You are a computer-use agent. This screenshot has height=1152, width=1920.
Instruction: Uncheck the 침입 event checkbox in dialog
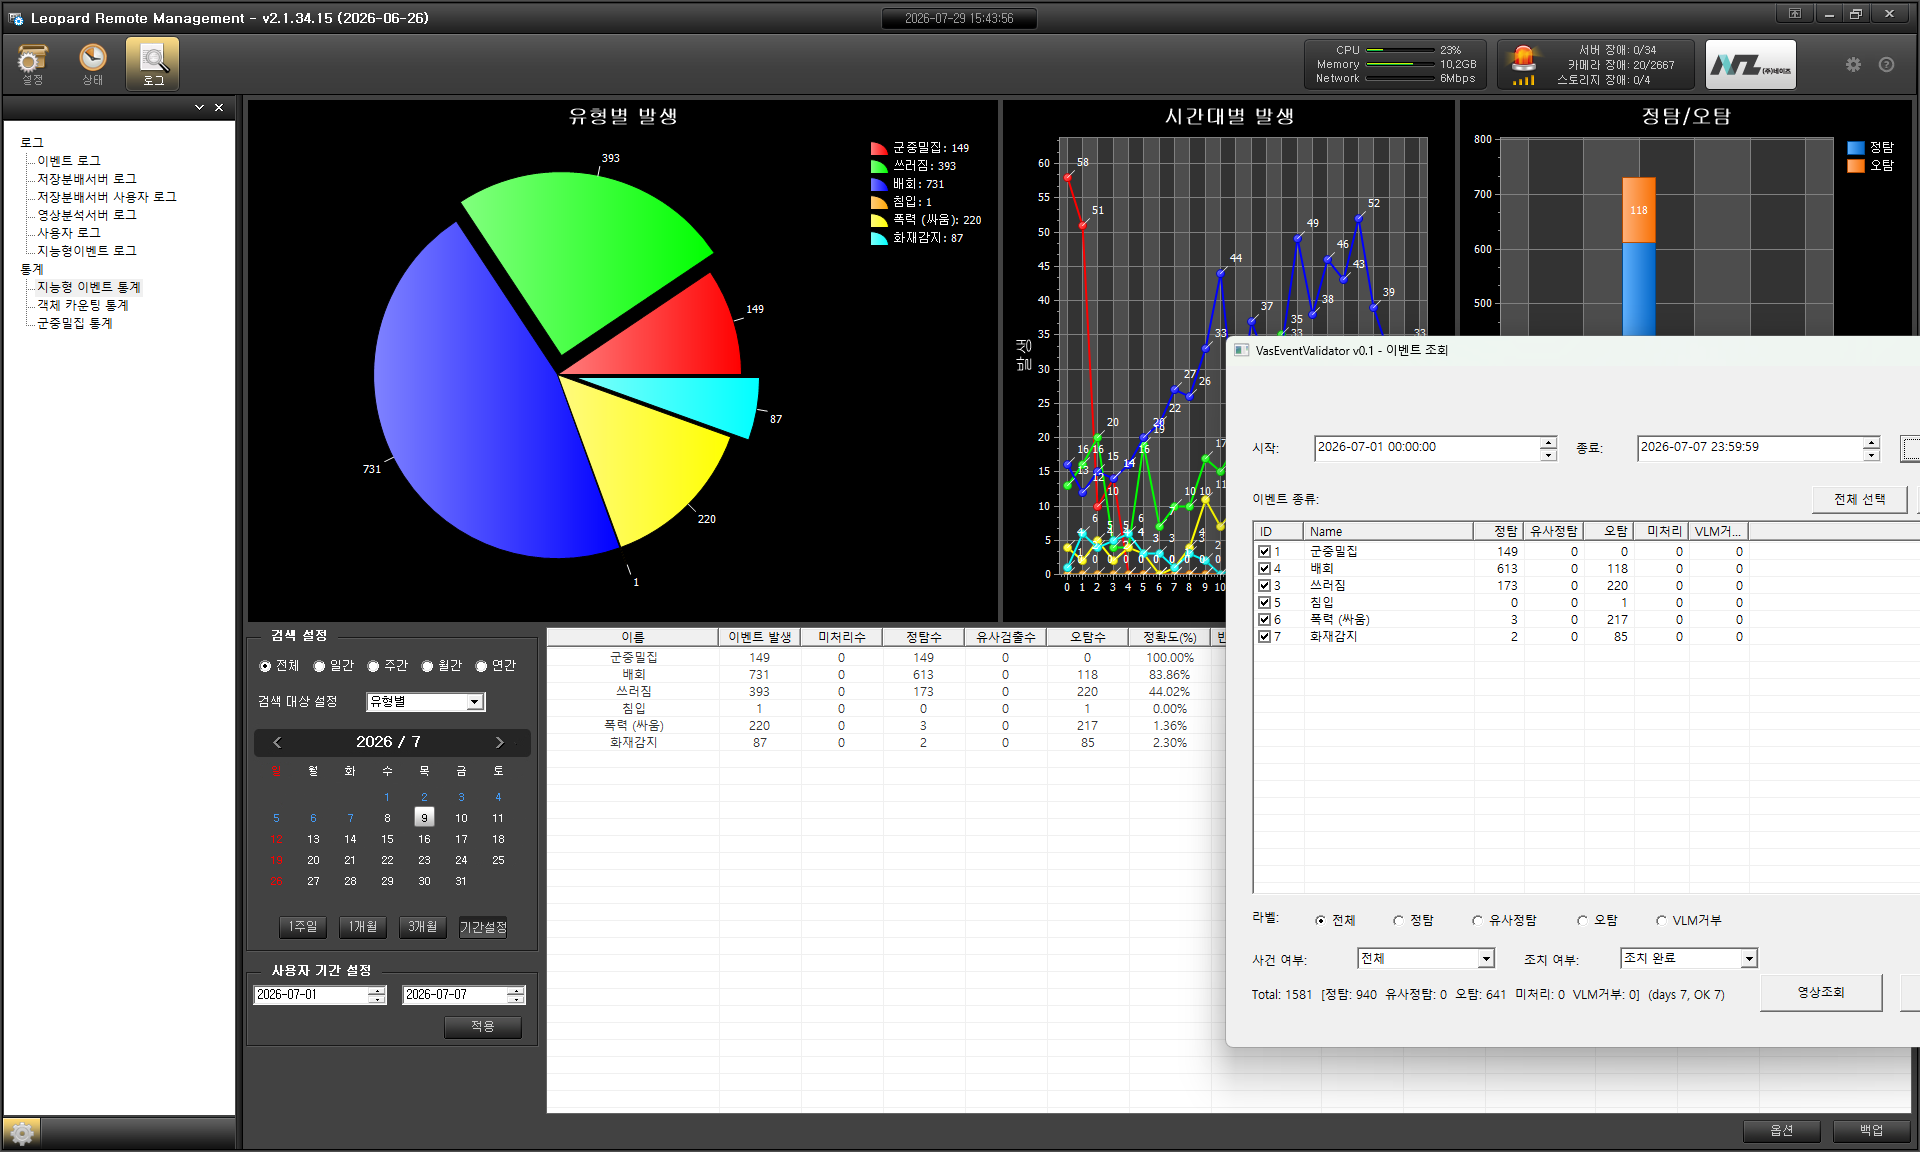1264,603
